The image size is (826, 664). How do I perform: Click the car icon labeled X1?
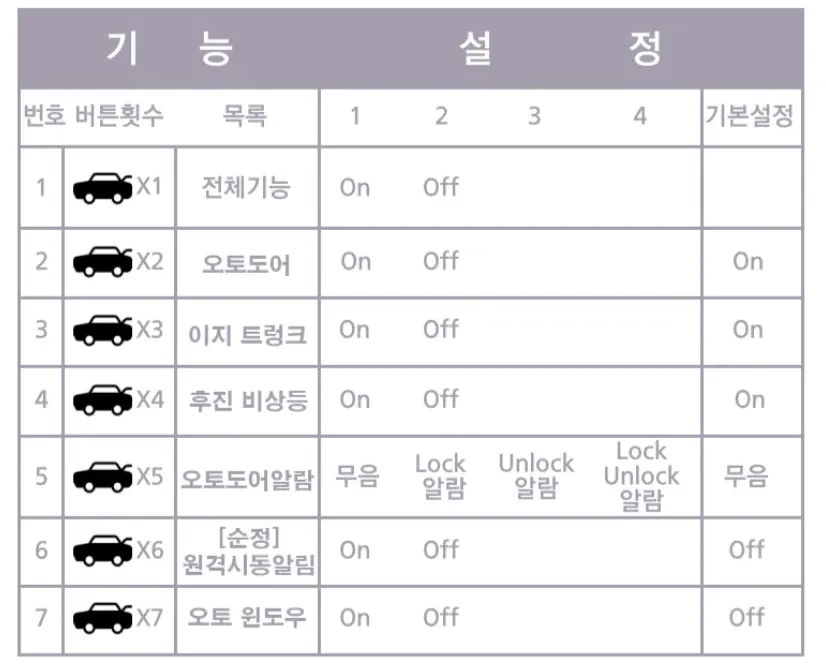click(103, 188)
